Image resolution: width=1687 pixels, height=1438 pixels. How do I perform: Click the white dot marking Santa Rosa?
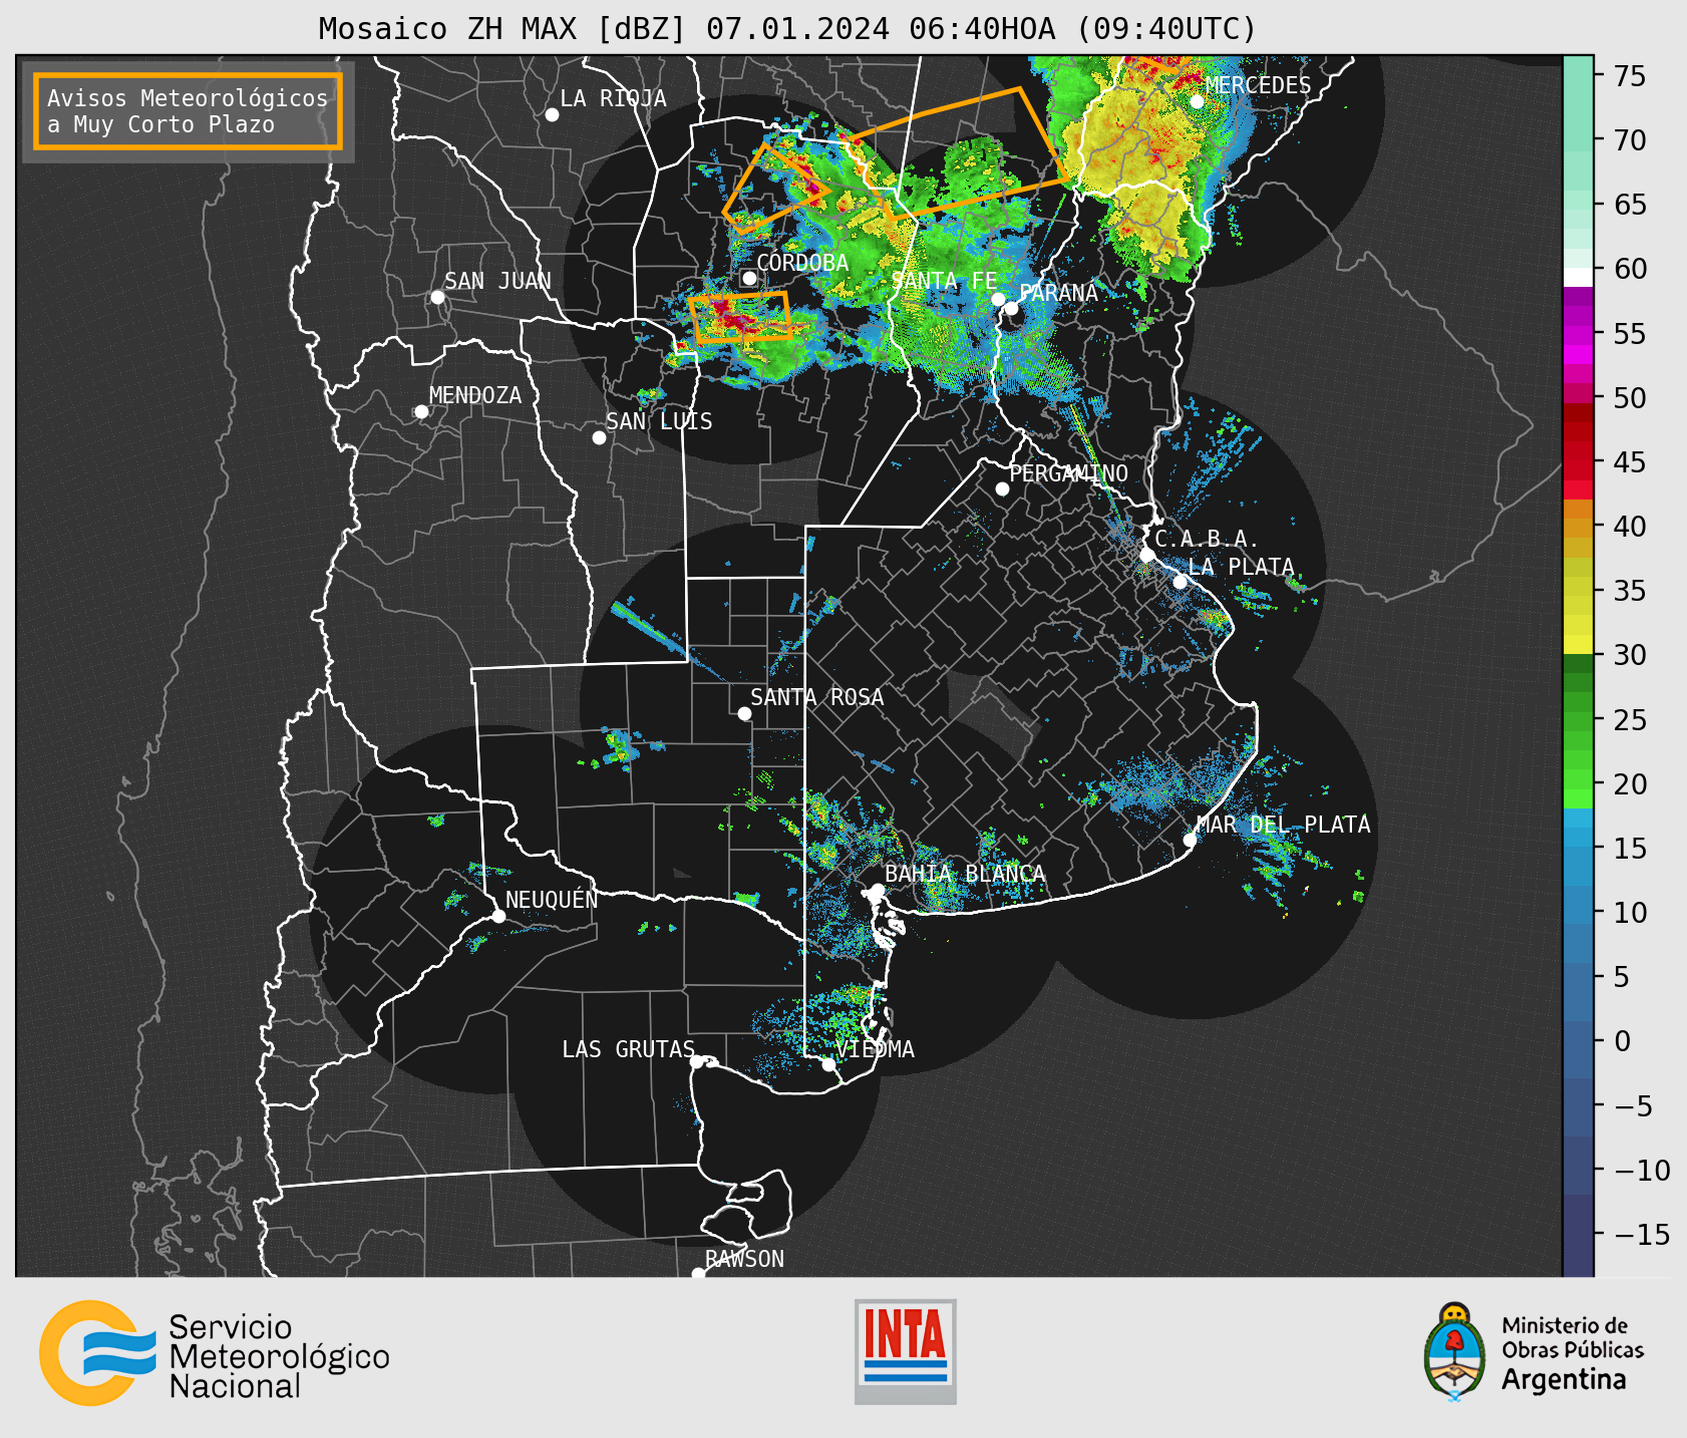point(744,714)
